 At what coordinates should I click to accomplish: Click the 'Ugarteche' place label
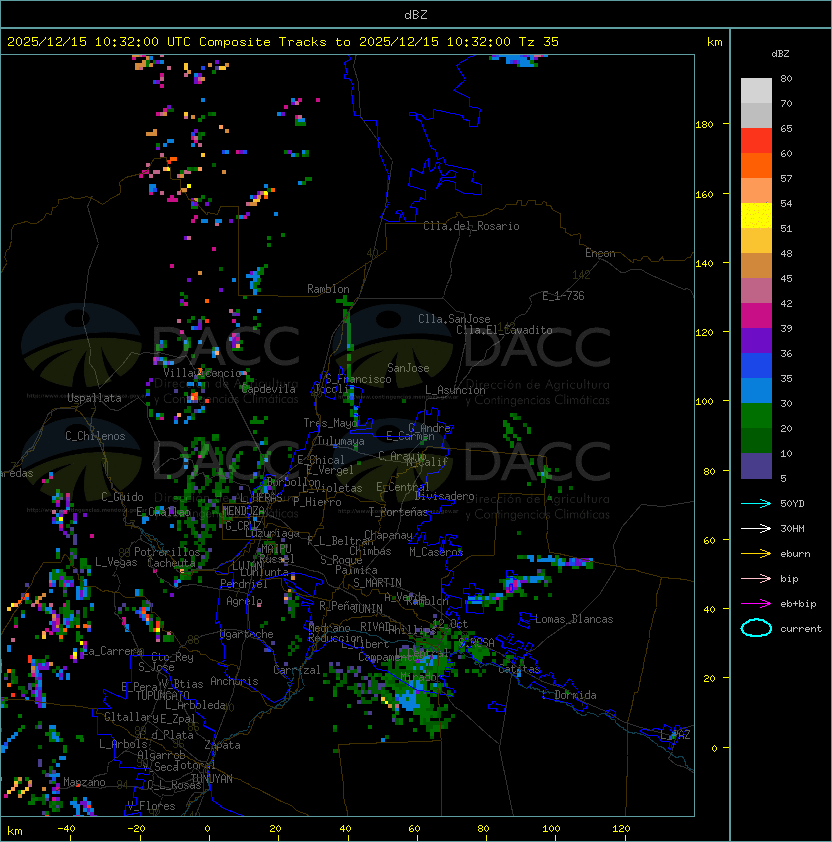click(247, 634)
